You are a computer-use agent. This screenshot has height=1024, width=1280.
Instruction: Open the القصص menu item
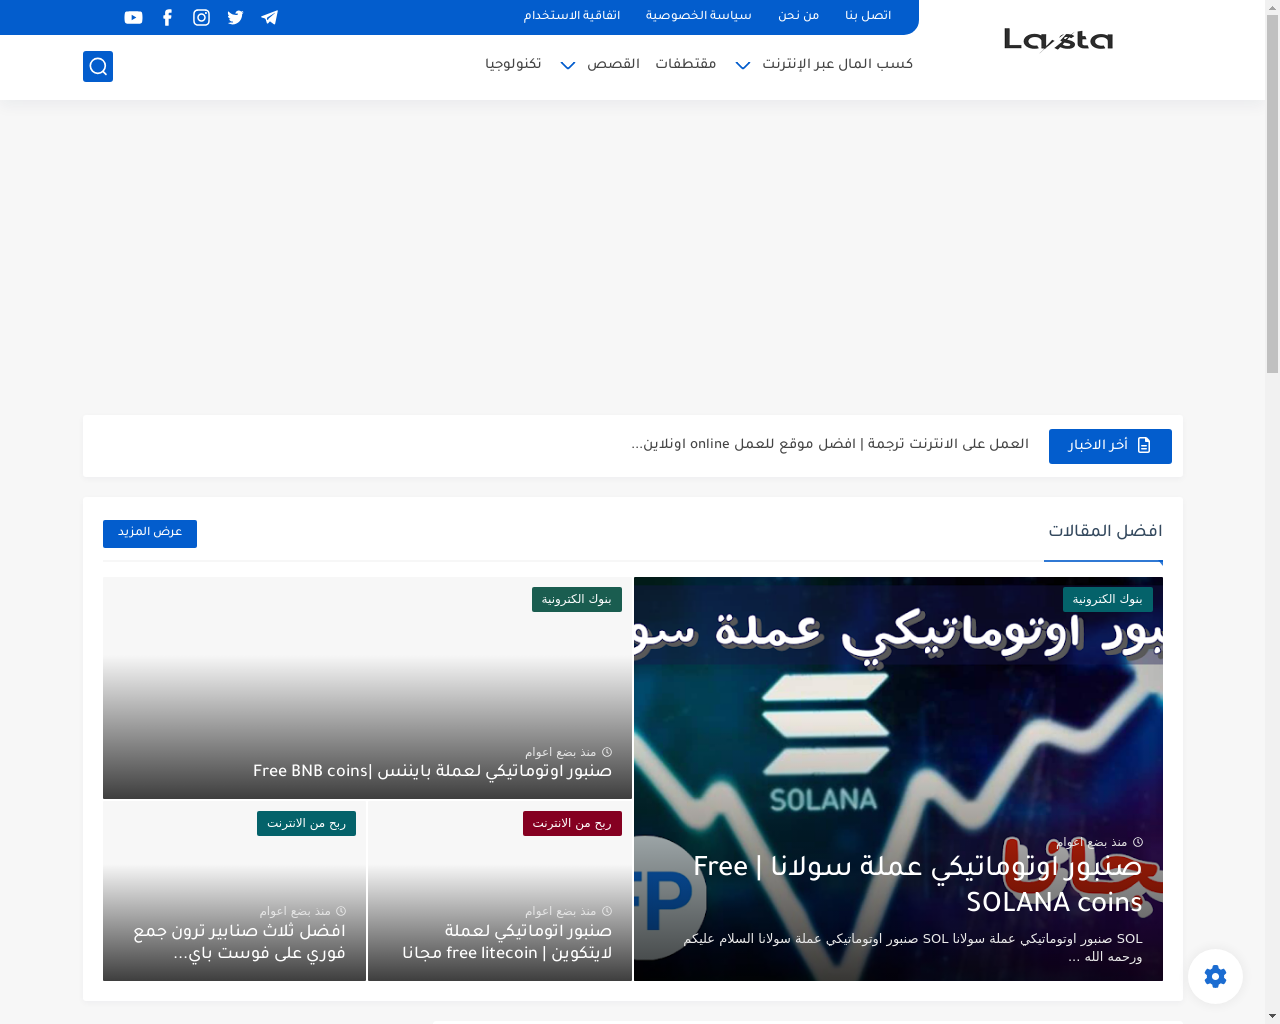613,64
